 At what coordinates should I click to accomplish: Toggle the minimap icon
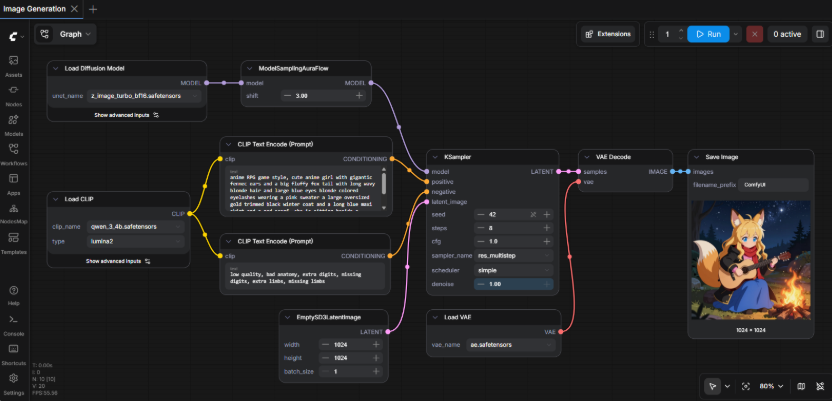tap(801, 386)
